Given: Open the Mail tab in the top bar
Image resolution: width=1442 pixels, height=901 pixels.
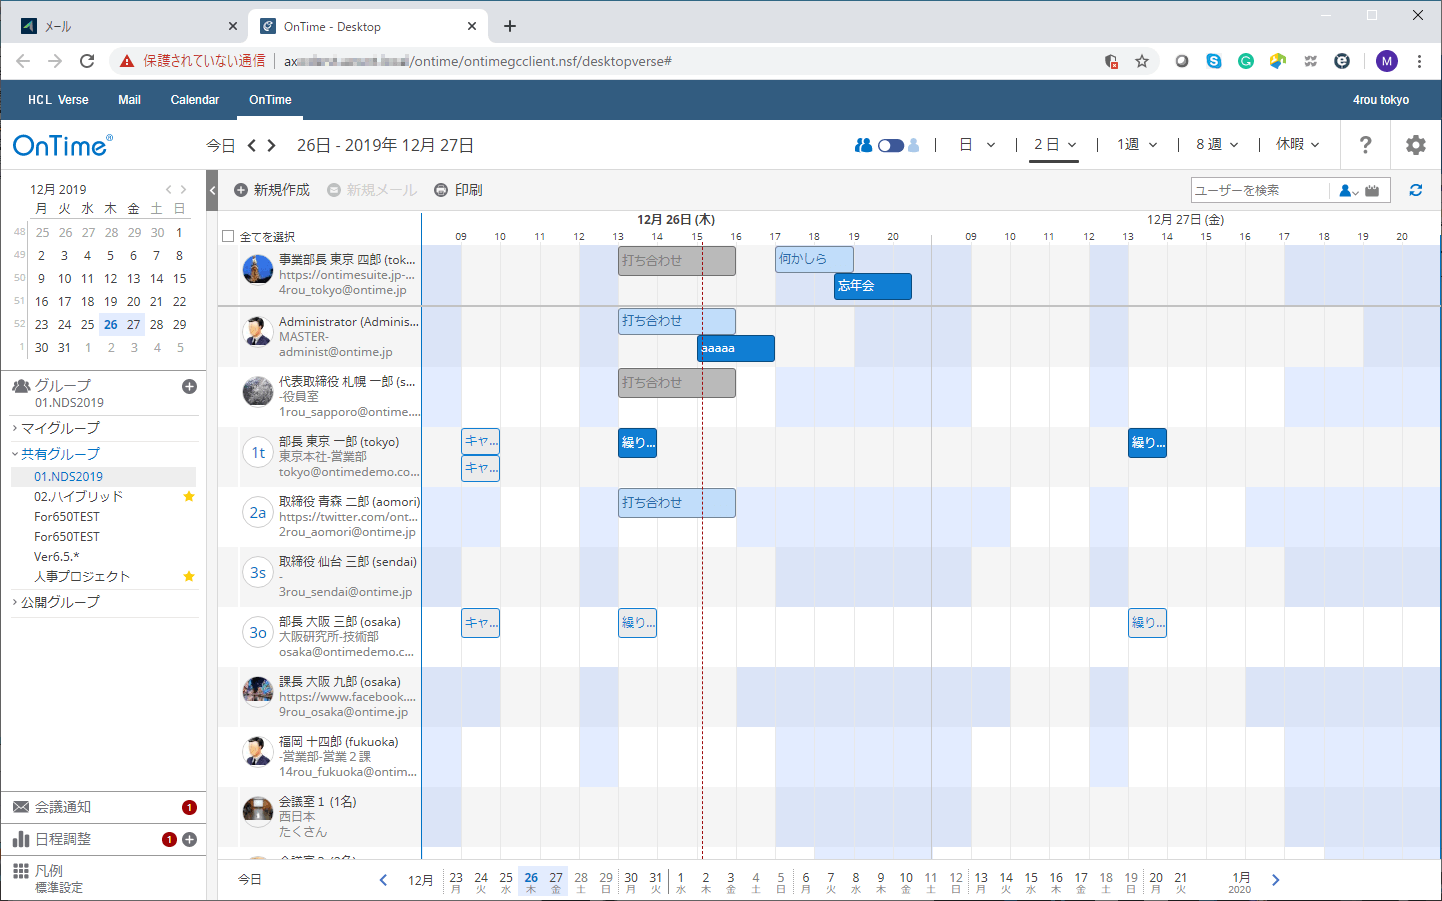Looking at the screenshot, I should [x=129, y=100].
